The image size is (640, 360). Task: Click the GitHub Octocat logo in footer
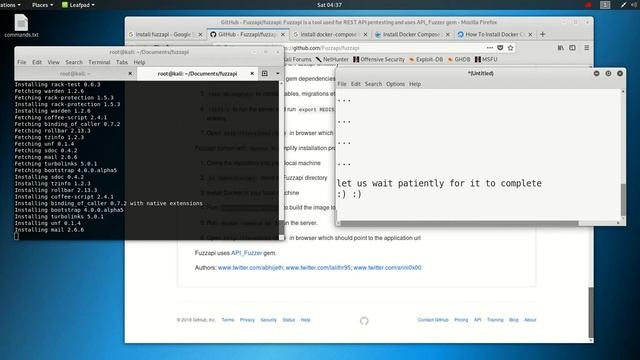[x=364, y=321]
